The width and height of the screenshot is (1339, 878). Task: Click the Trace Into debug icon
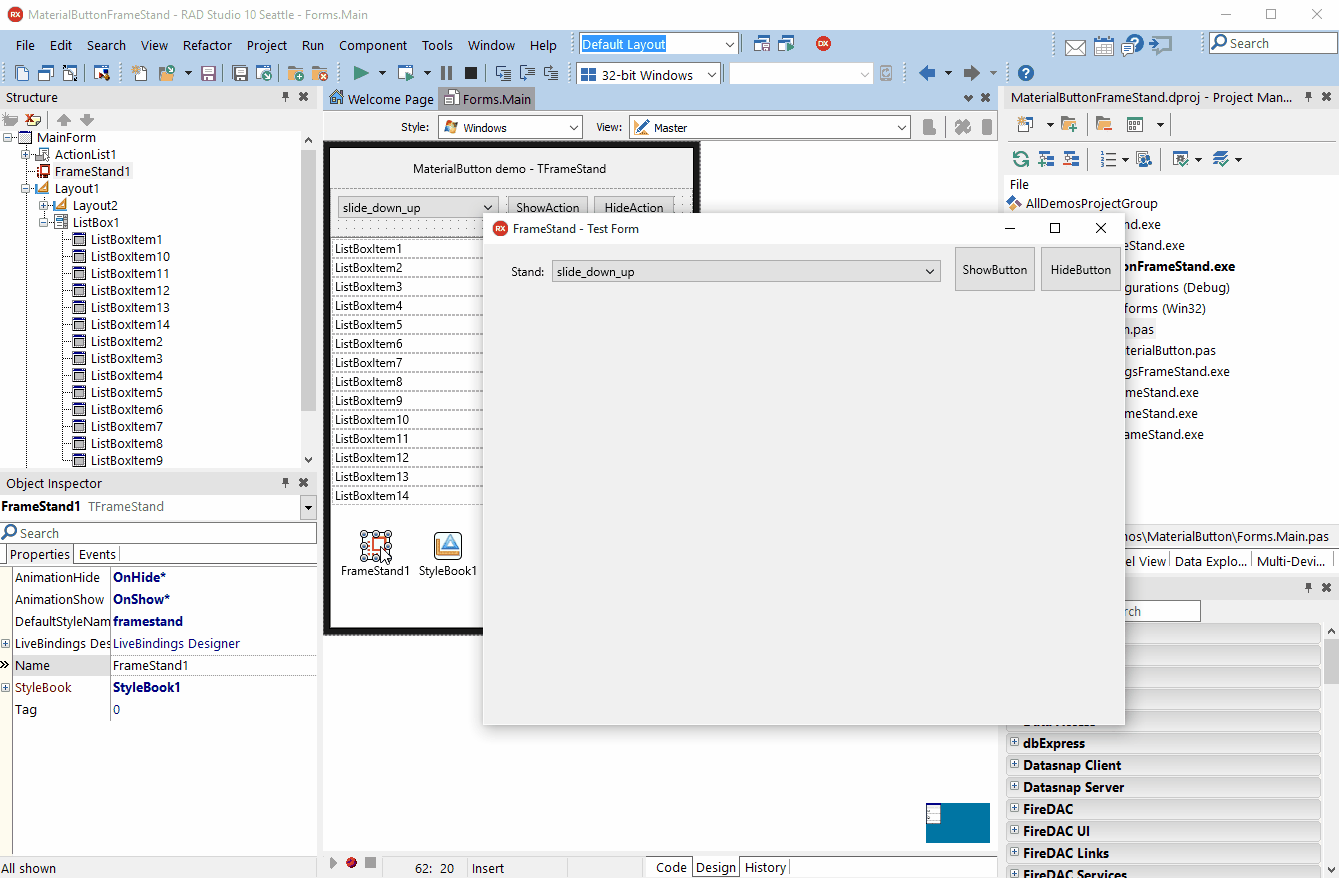[503, 73]
